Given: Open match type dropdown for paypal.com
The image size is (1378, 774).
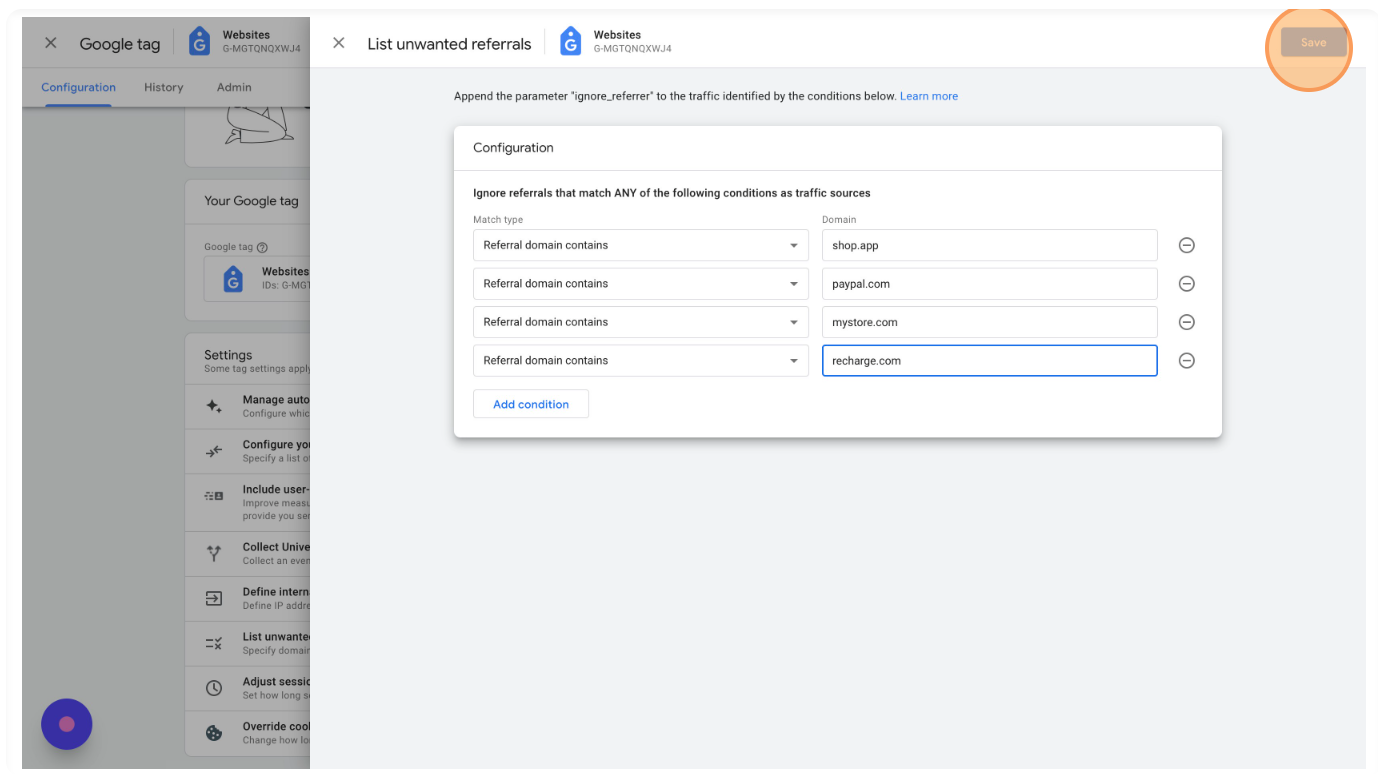Looking at the screenshot, I should point(640,284).
